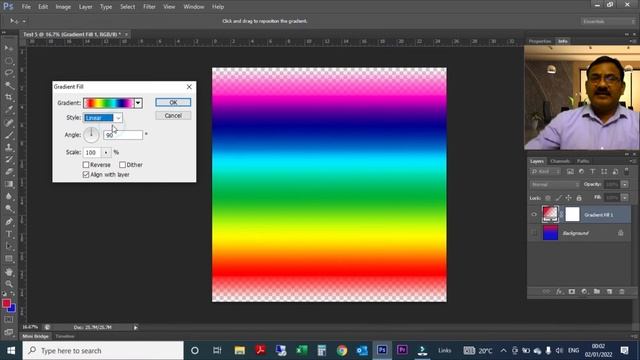Switch to the Paths tab
This screenshot has height=360, width=640.
click(583, 161)
